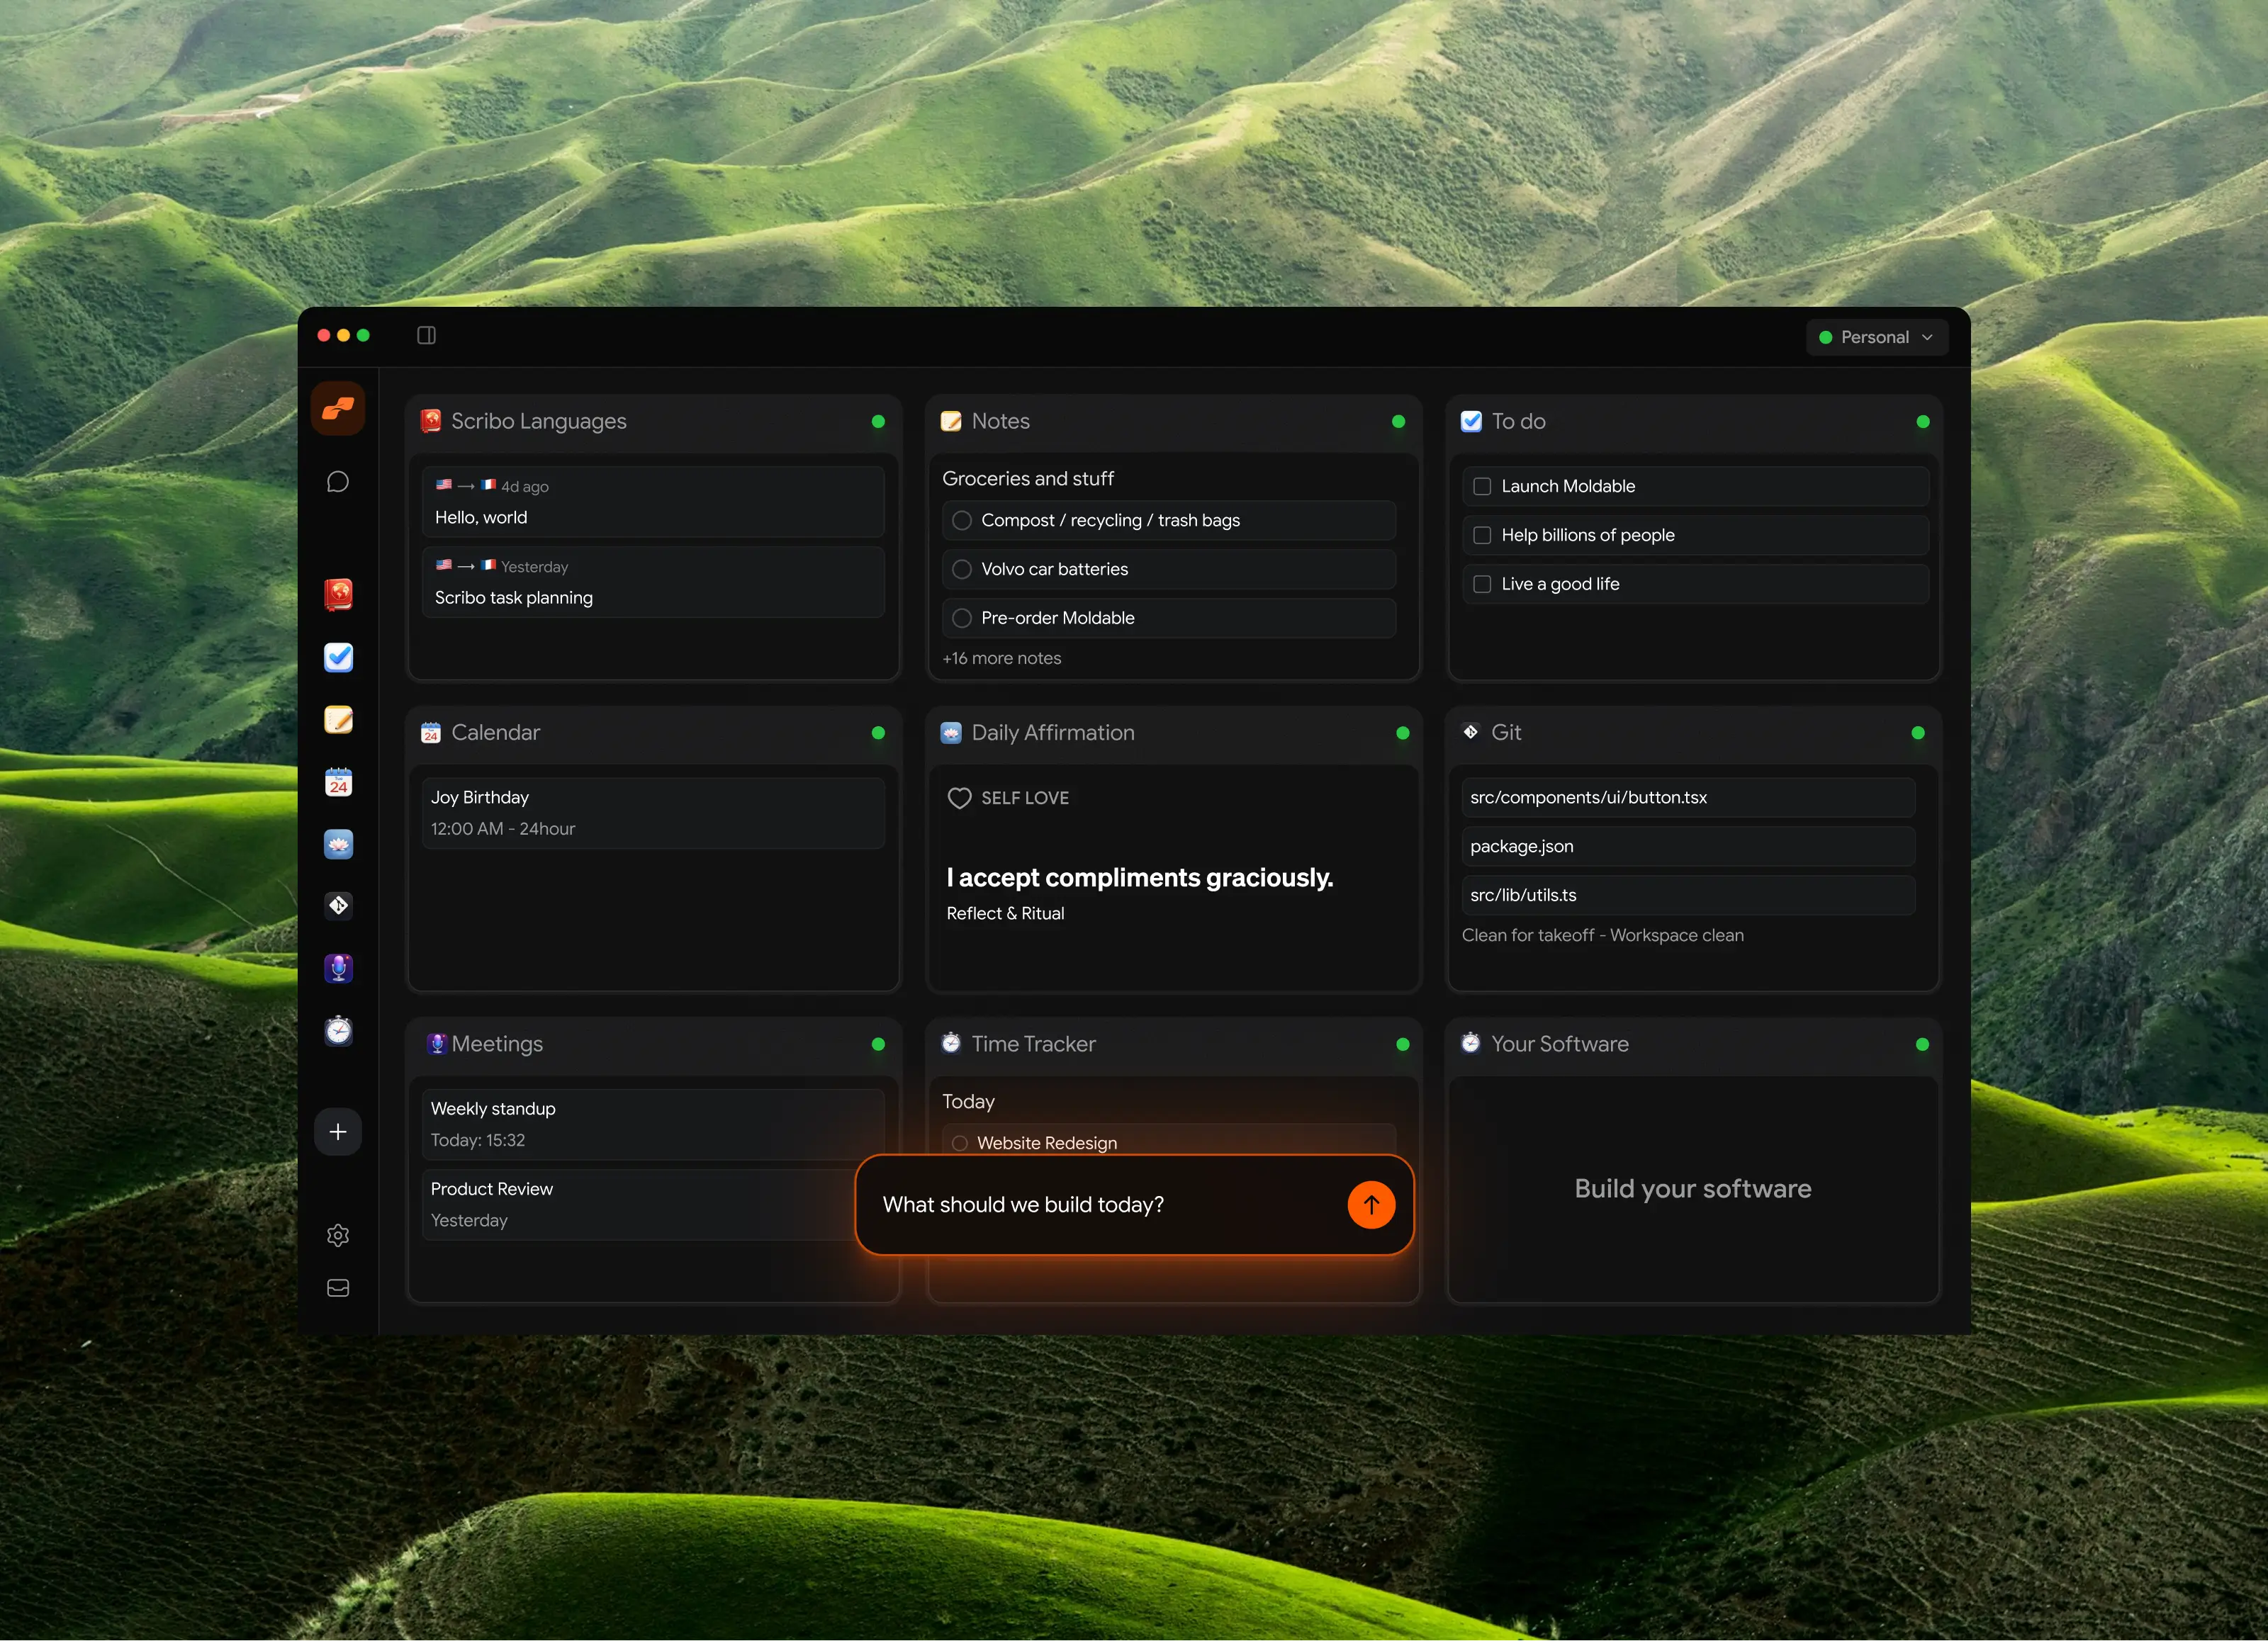Check Help billions of people task
Image resolution: width=2268 pixels, height=1641 pixels.
click(1482, 535)
